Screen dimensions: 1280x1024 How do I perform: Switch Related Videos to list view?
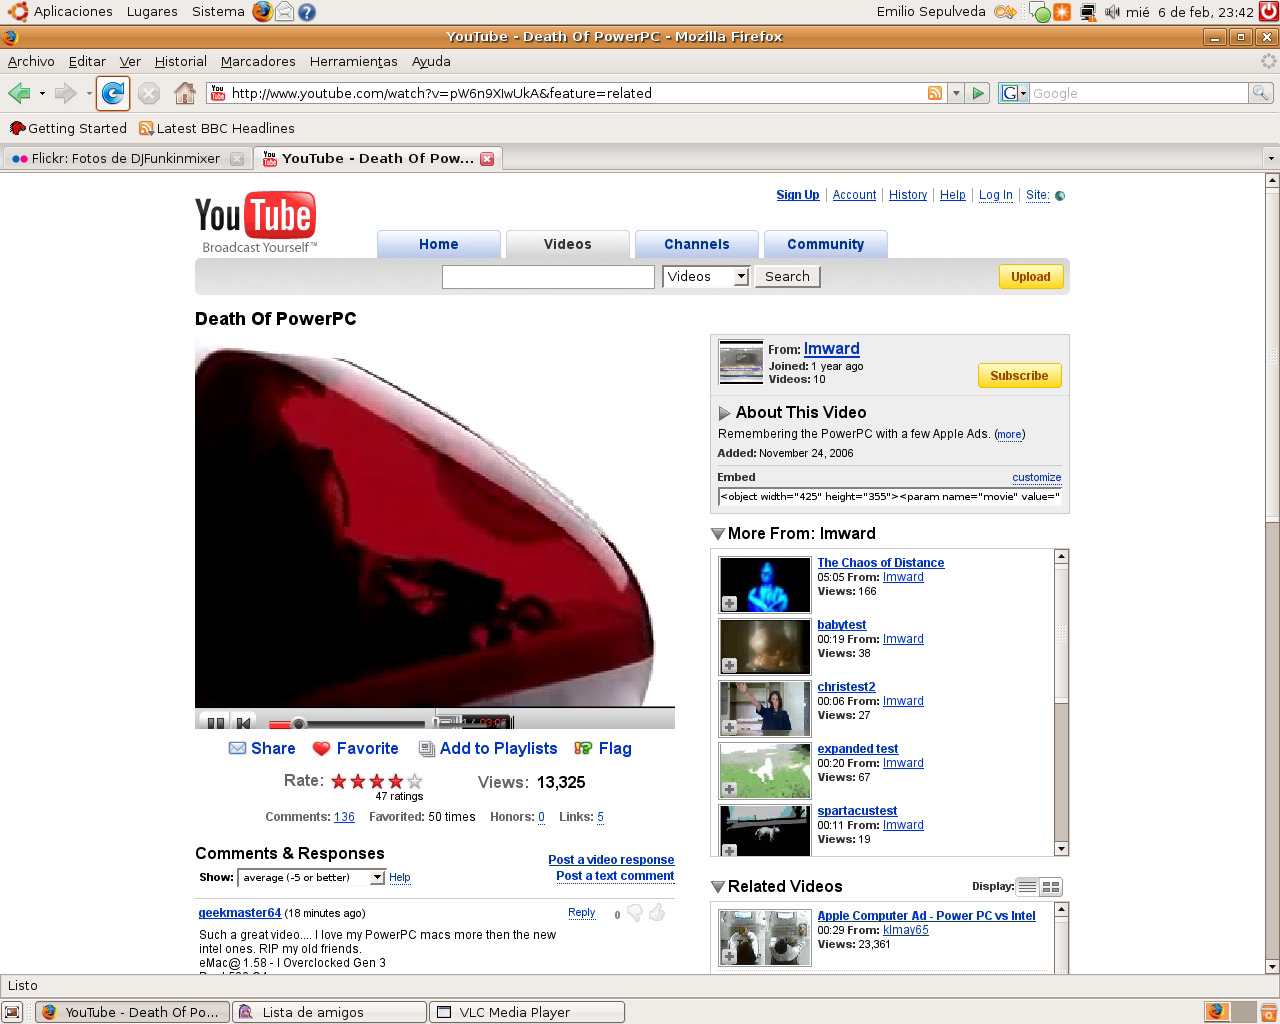[1027, 887]
